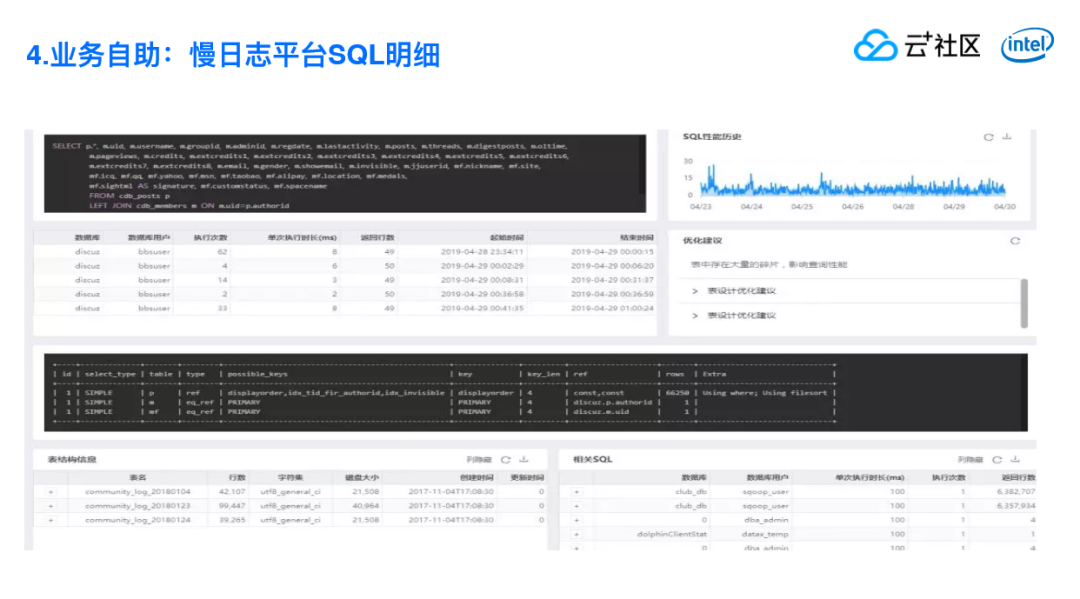
Task: Expand the first 表设计优化建议 item
Action: pos(695,291)
